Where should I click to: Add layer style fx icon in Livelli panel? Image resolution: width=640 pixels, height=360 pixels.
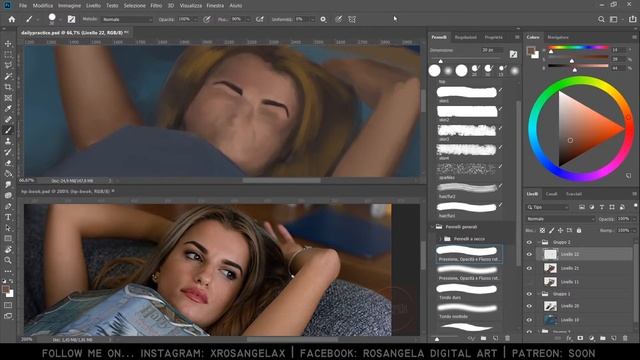click(569, 338)
